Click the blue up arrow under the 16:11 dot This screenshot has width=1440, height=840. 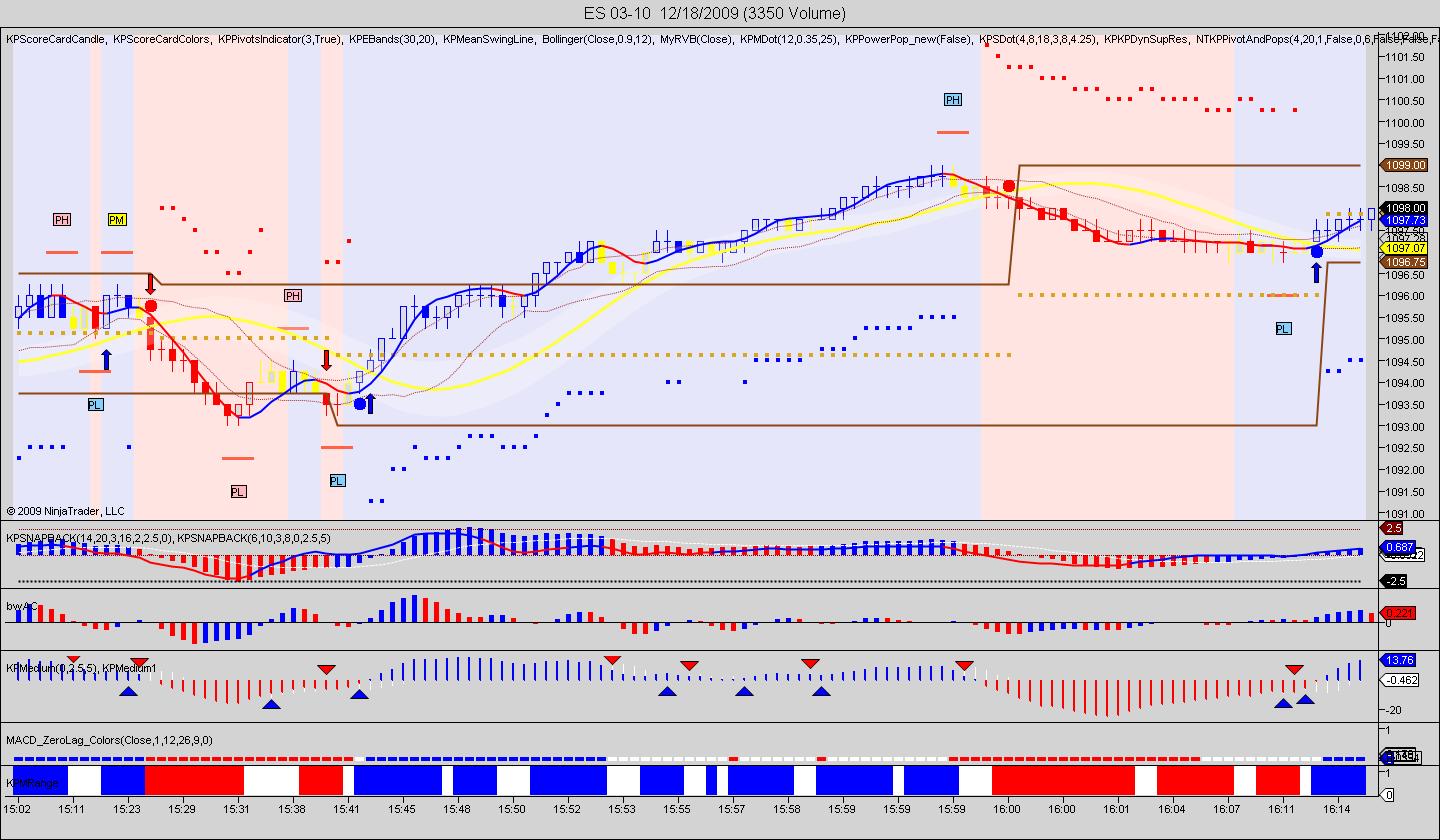pos(1317,272)
